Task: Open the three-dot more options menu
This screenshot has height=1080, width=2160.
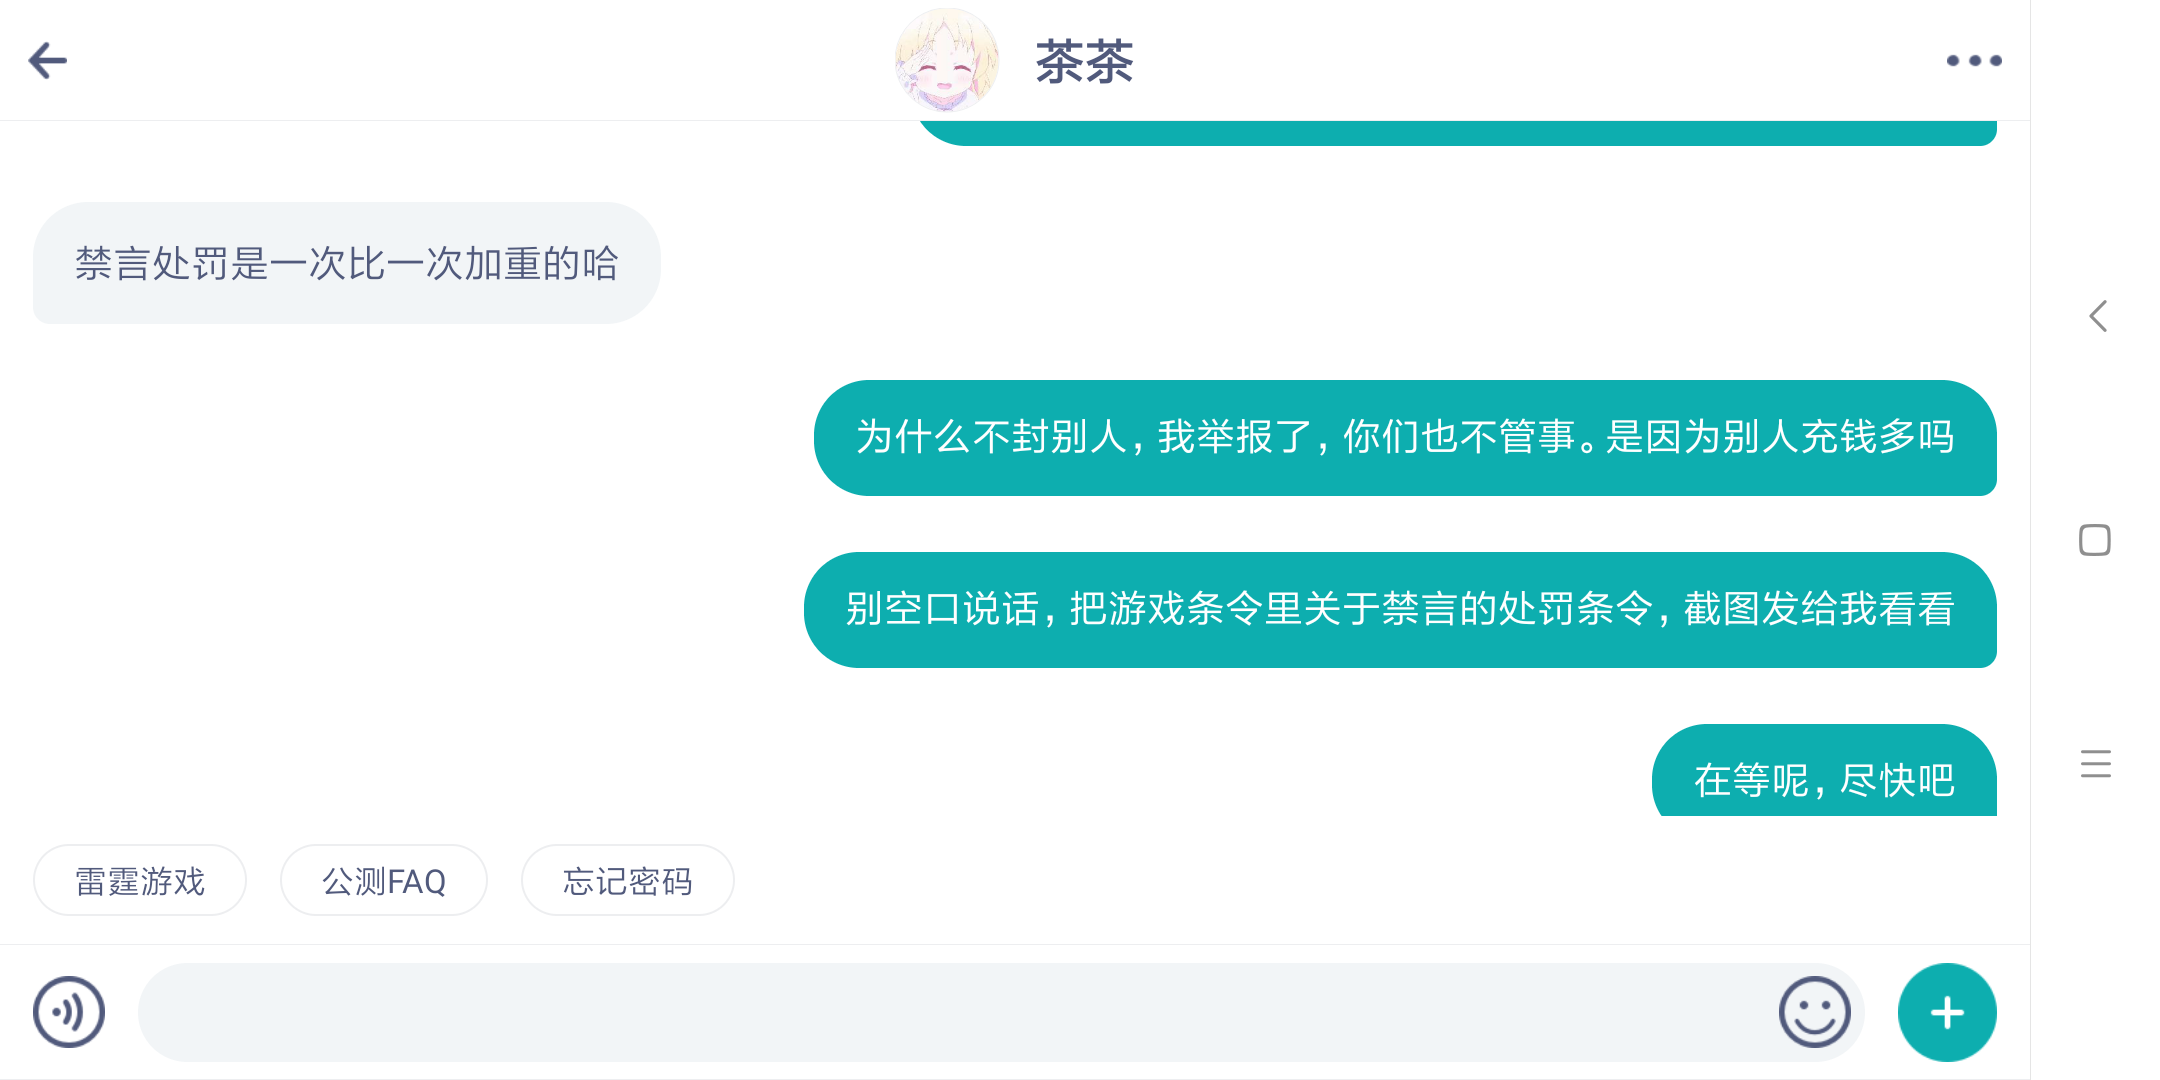Action: click(1973, 61)
